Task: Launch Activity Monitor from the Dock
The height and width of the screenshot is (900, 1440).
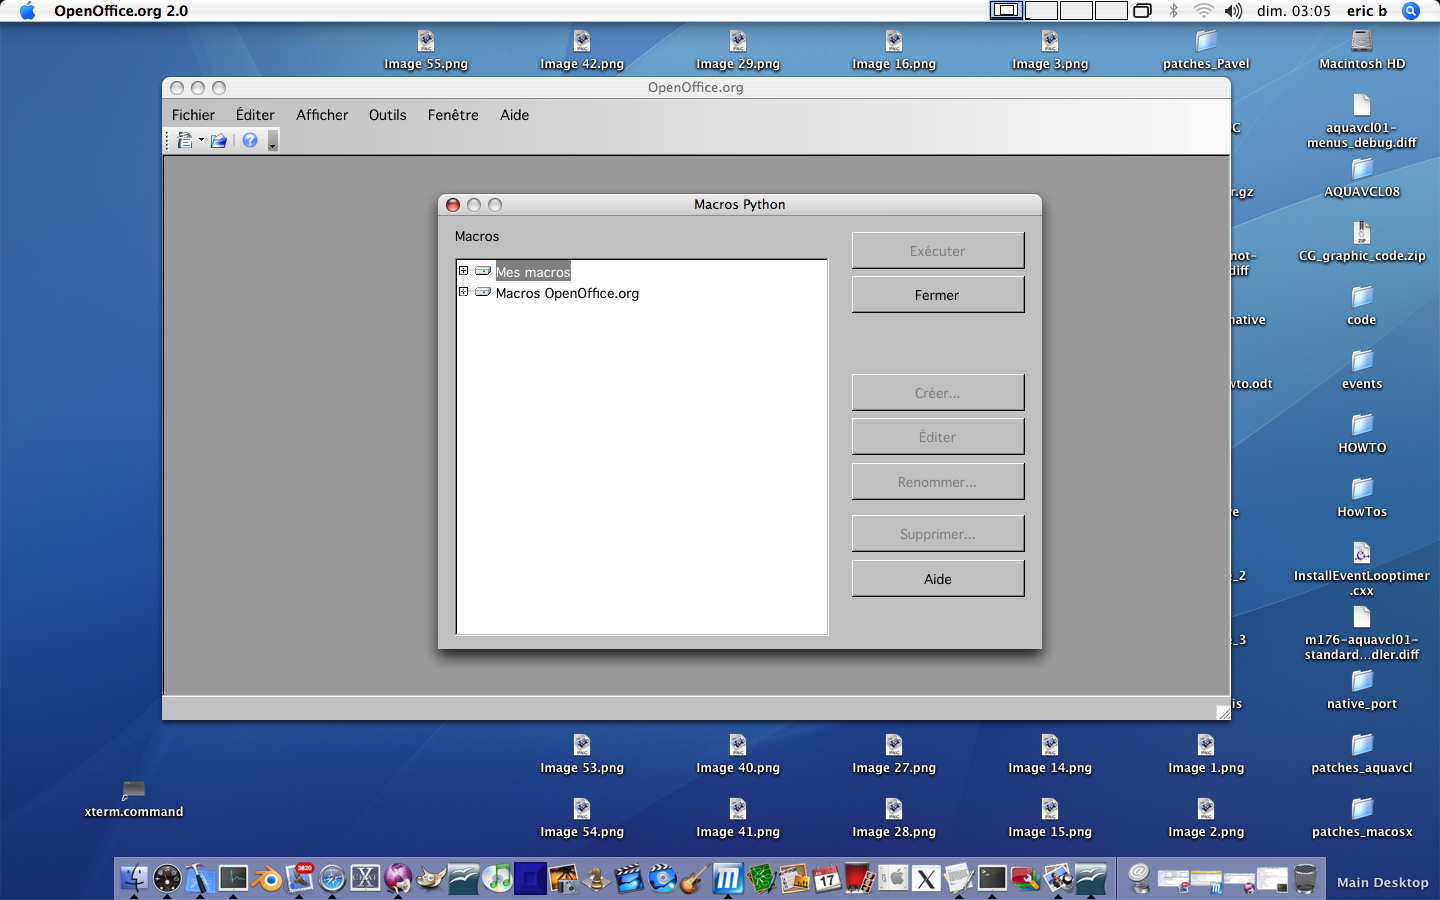Action: [x=233, y=878]
